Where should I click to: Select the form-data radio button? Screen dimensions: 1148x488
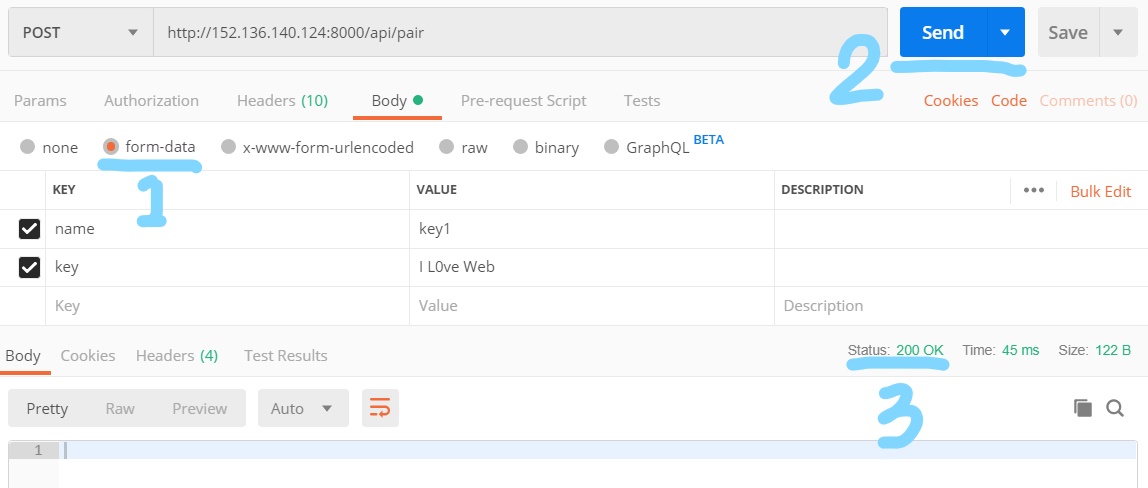pos(111,147)
